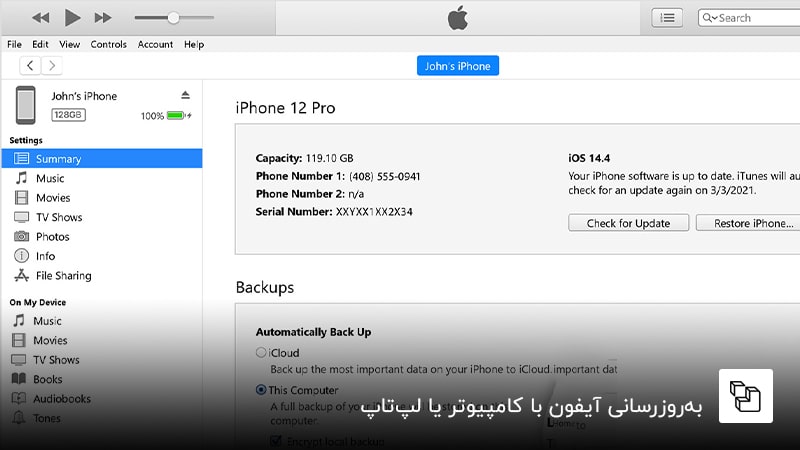Eject John's iPhone
The height and width of the screenshot is (450, 800).
point(185,95)
